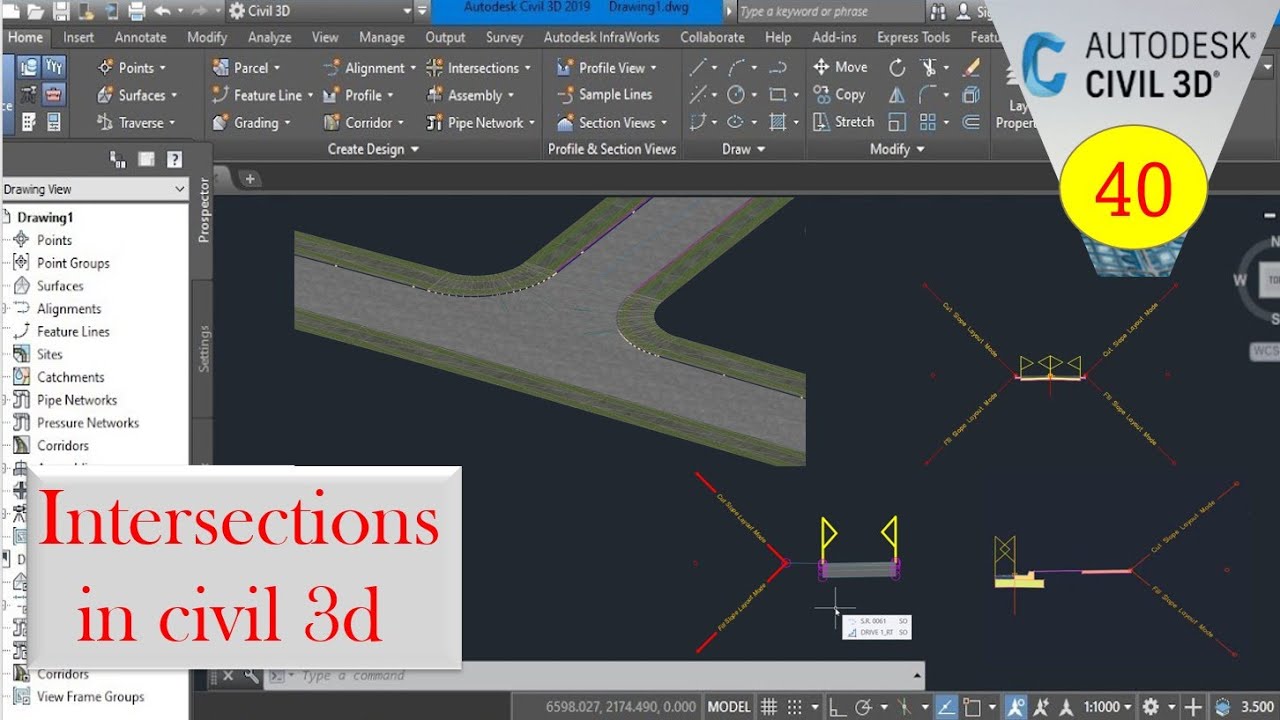Toggle auto-scale annotation icon in status bar
The width and height of the screenshot is (1280, 720).
(x=1042, y=706)
